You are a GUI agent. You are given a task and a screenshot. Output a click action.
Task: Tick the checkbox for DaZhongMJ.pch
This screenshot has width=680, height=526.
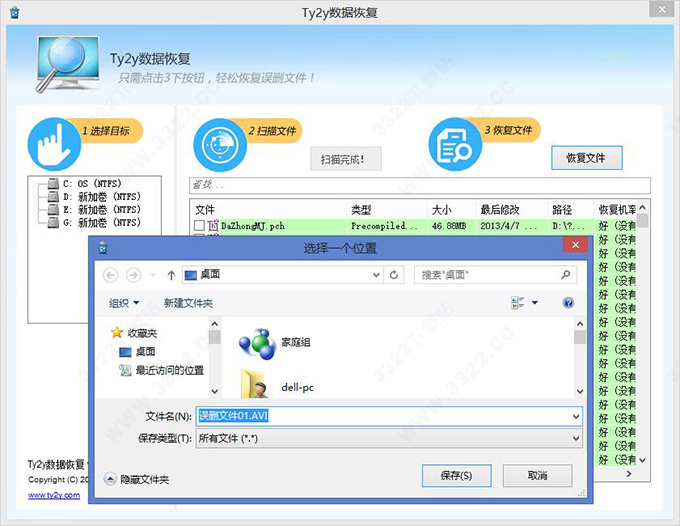[x=199, y=225]
